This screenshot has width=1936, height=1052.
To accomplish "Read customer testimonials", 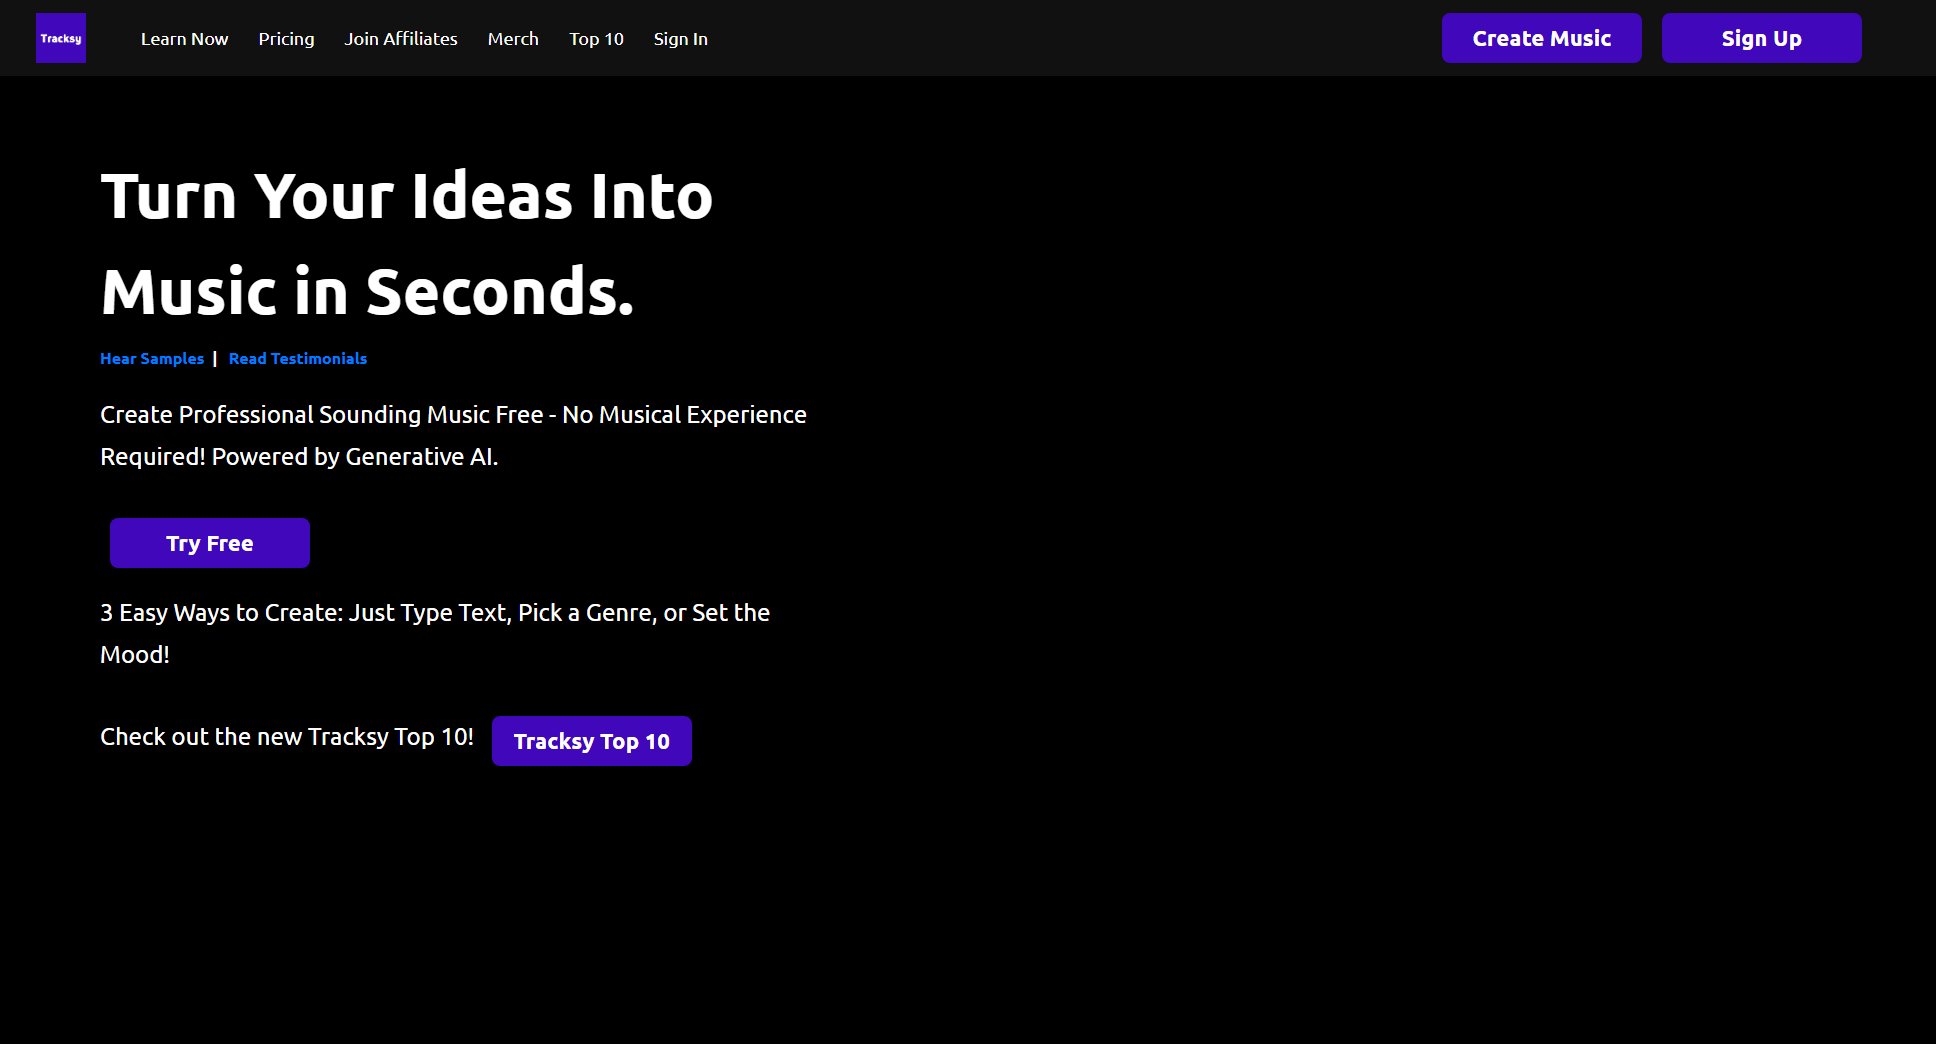I will click(x=297, y=358).
